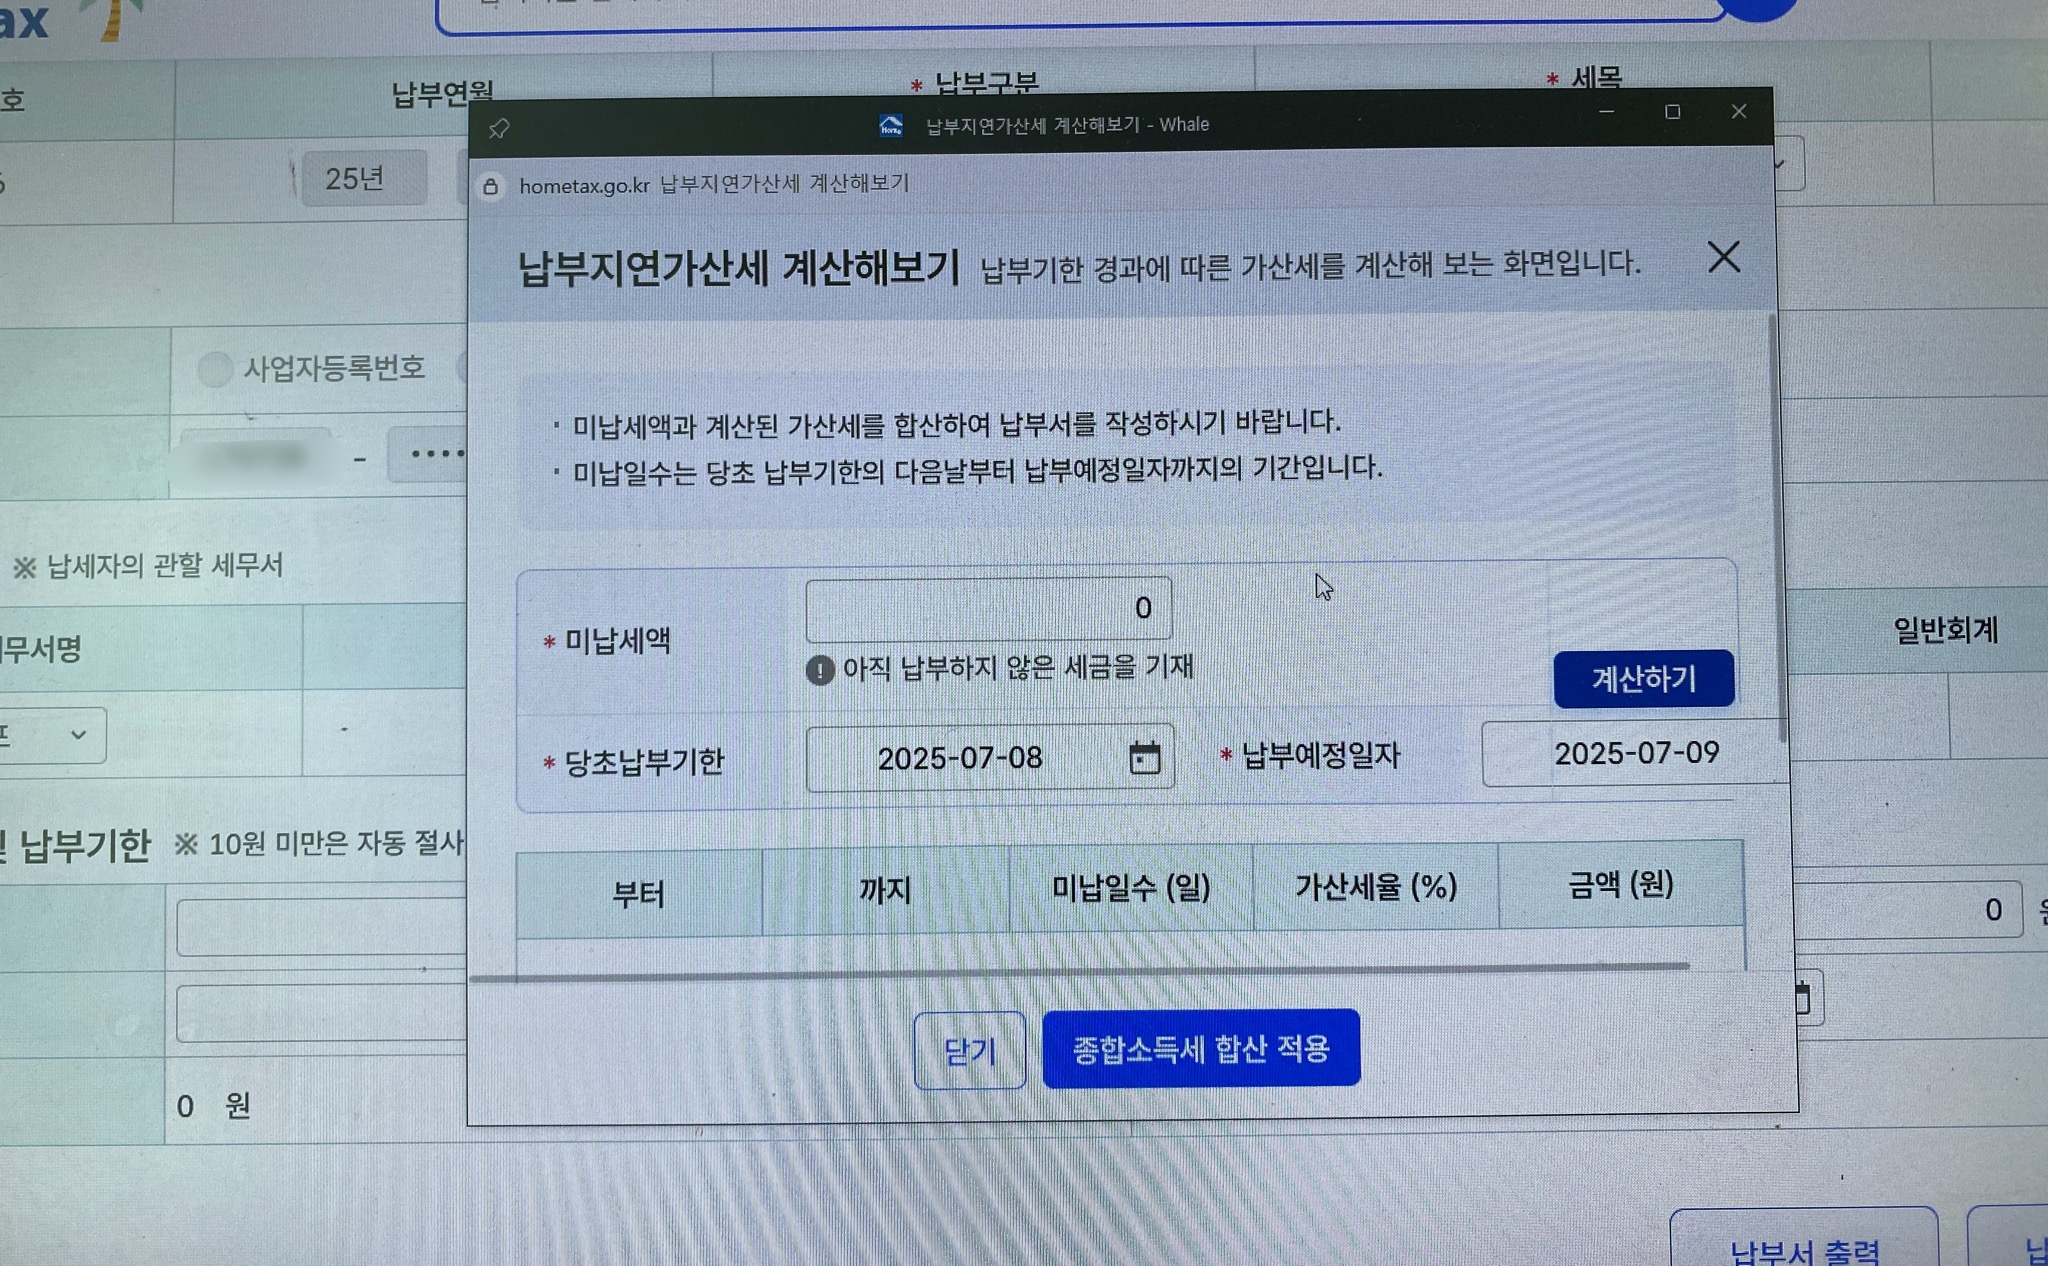This screenshot has width=2048, height=1266.
Task: Click the 미납세액 amount input field
Action: point(988,608)
